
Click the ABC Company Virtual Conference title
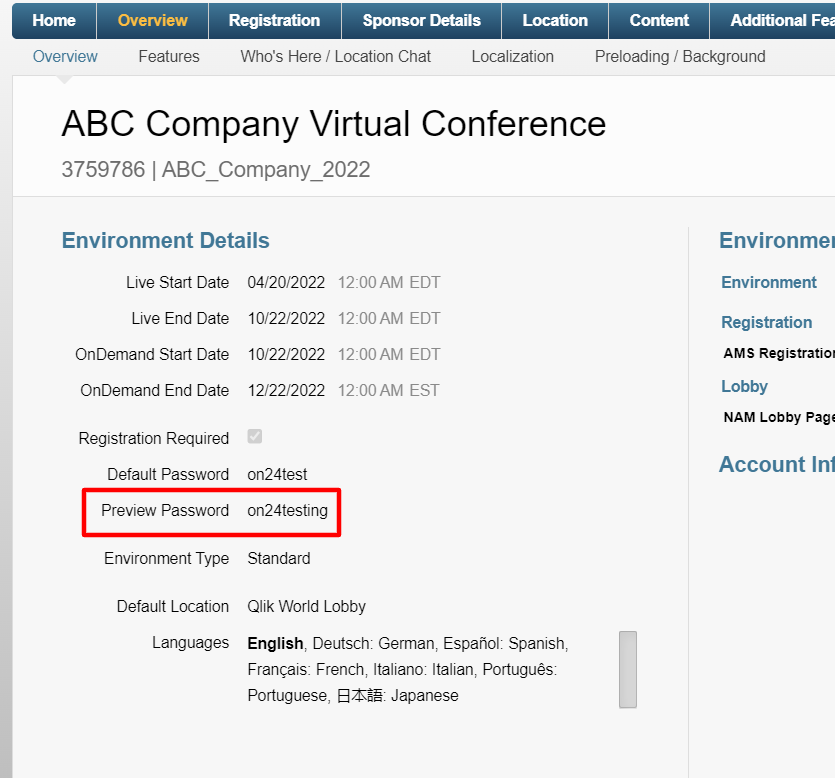(334, 124)
